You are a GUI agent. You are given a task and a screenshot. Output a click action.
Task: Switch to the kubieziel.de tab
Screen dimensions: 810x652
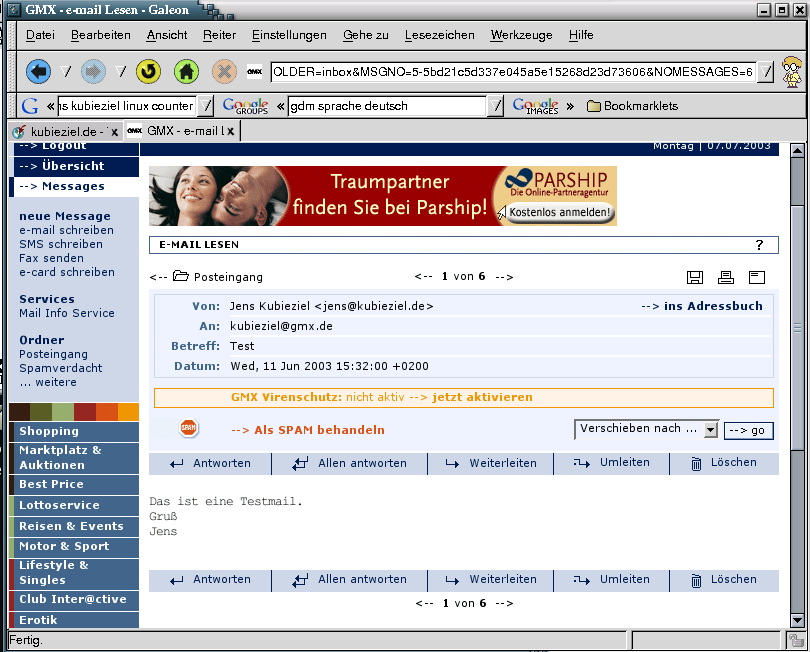point(65,131)
